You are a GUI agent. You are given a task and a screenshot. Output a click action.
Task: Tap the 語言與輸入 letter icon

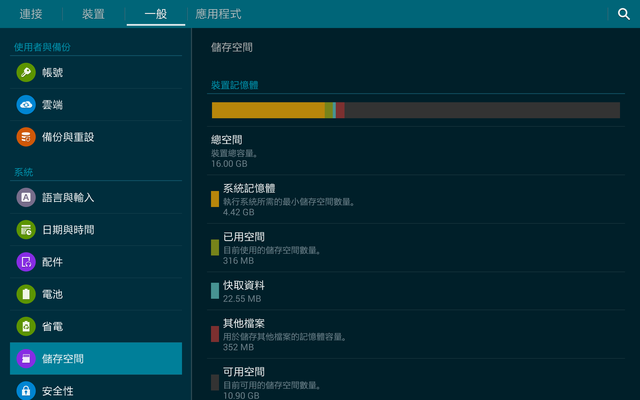[x=26, y=198]
